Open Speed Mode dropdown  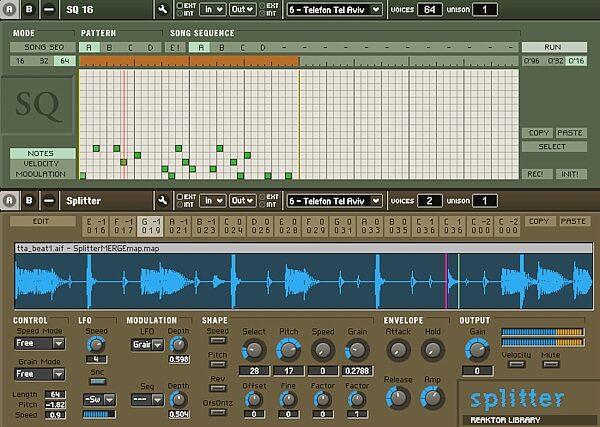click(39, 343)
